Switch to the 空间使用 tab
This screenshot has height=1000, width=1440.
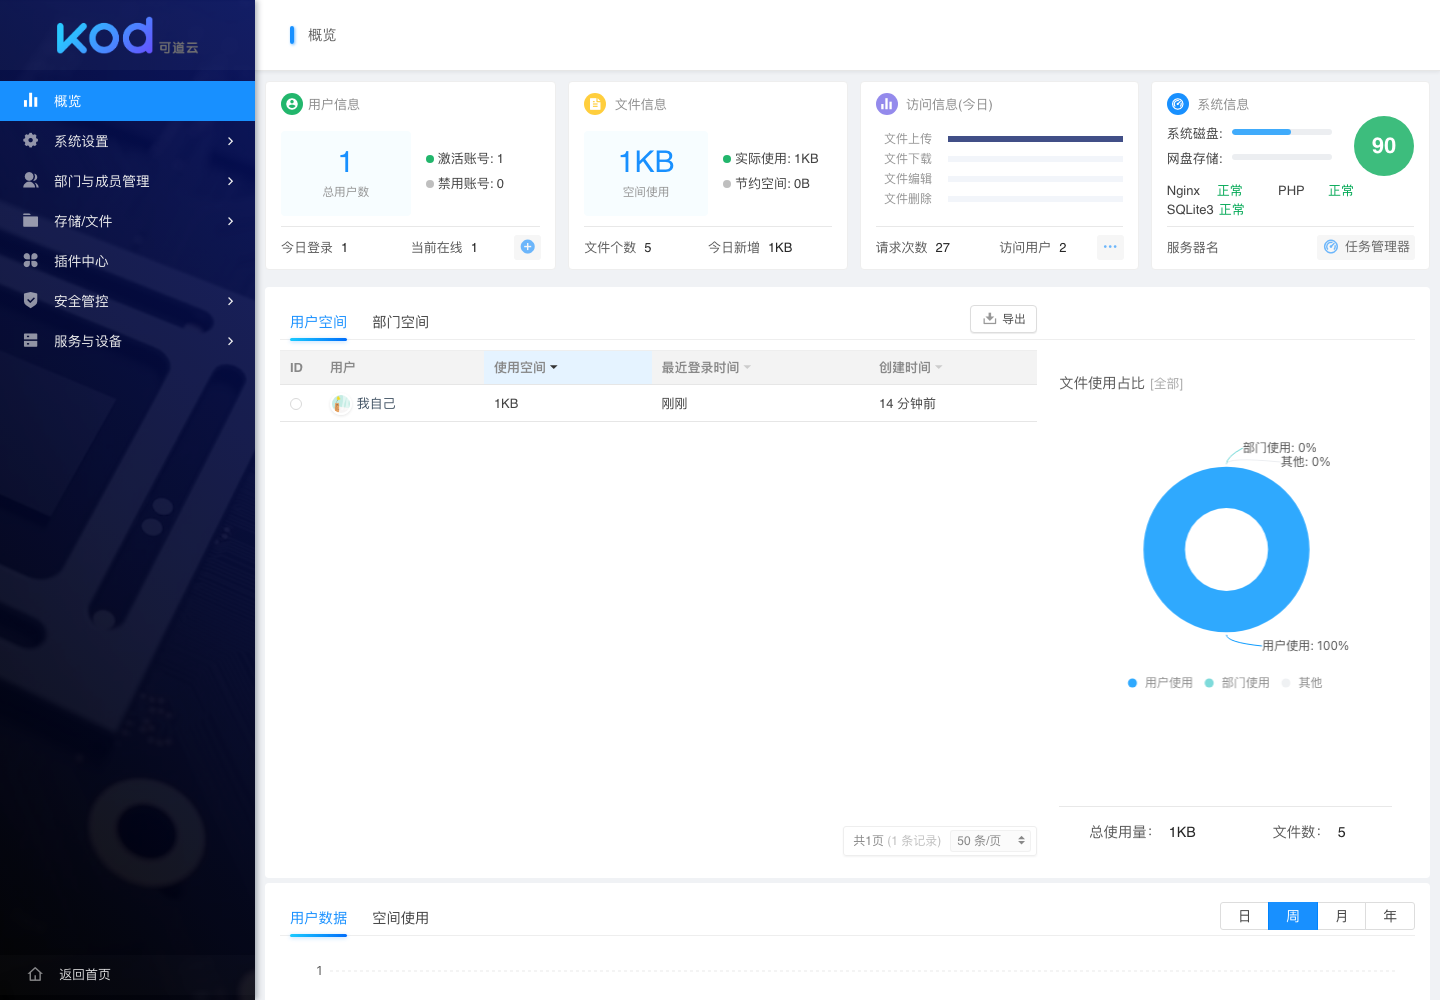[x=400, y=918]
